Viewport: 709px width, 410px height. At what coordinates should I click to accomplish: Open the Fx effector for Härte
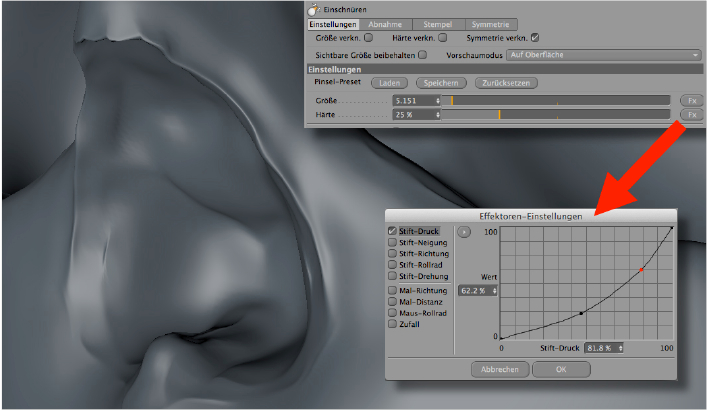pyautogui.click(x=689, y=116)
